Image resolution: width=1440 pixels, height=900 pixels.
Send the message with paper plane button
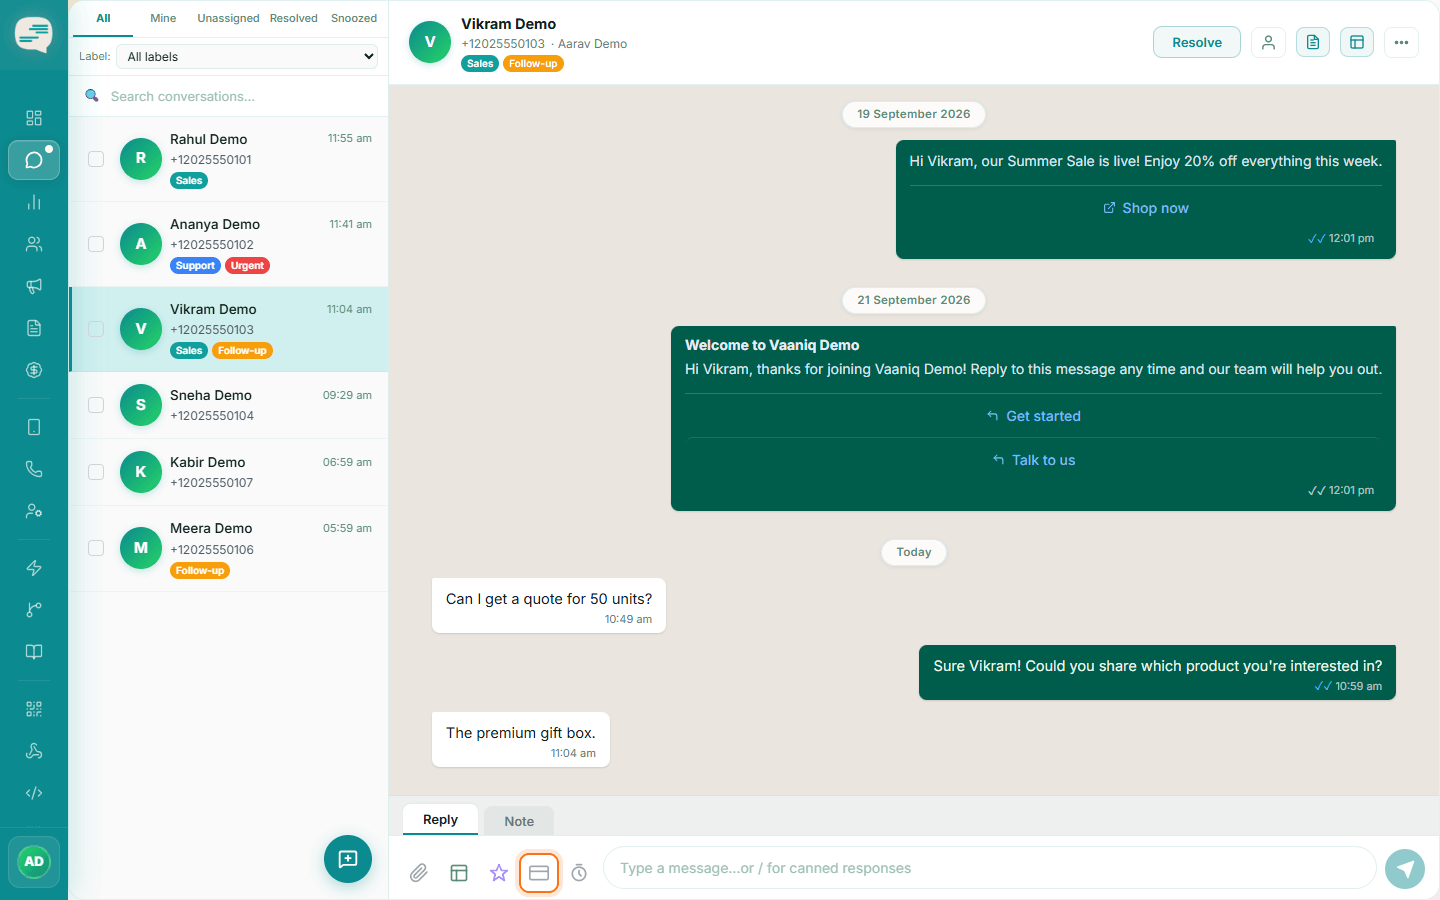(x=1405, y=869)
